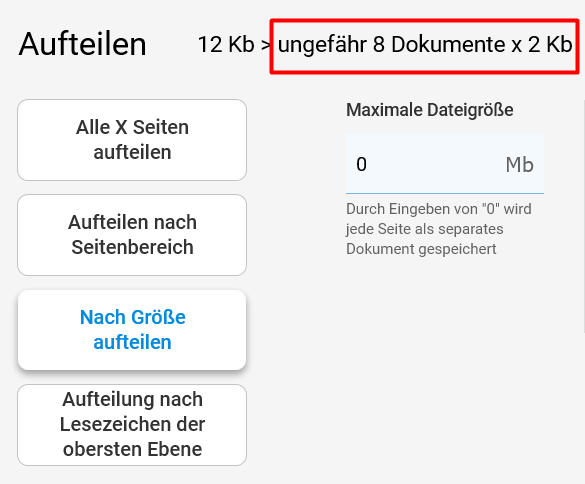Click the Mb unit suffix in the size field

point(519,165)
